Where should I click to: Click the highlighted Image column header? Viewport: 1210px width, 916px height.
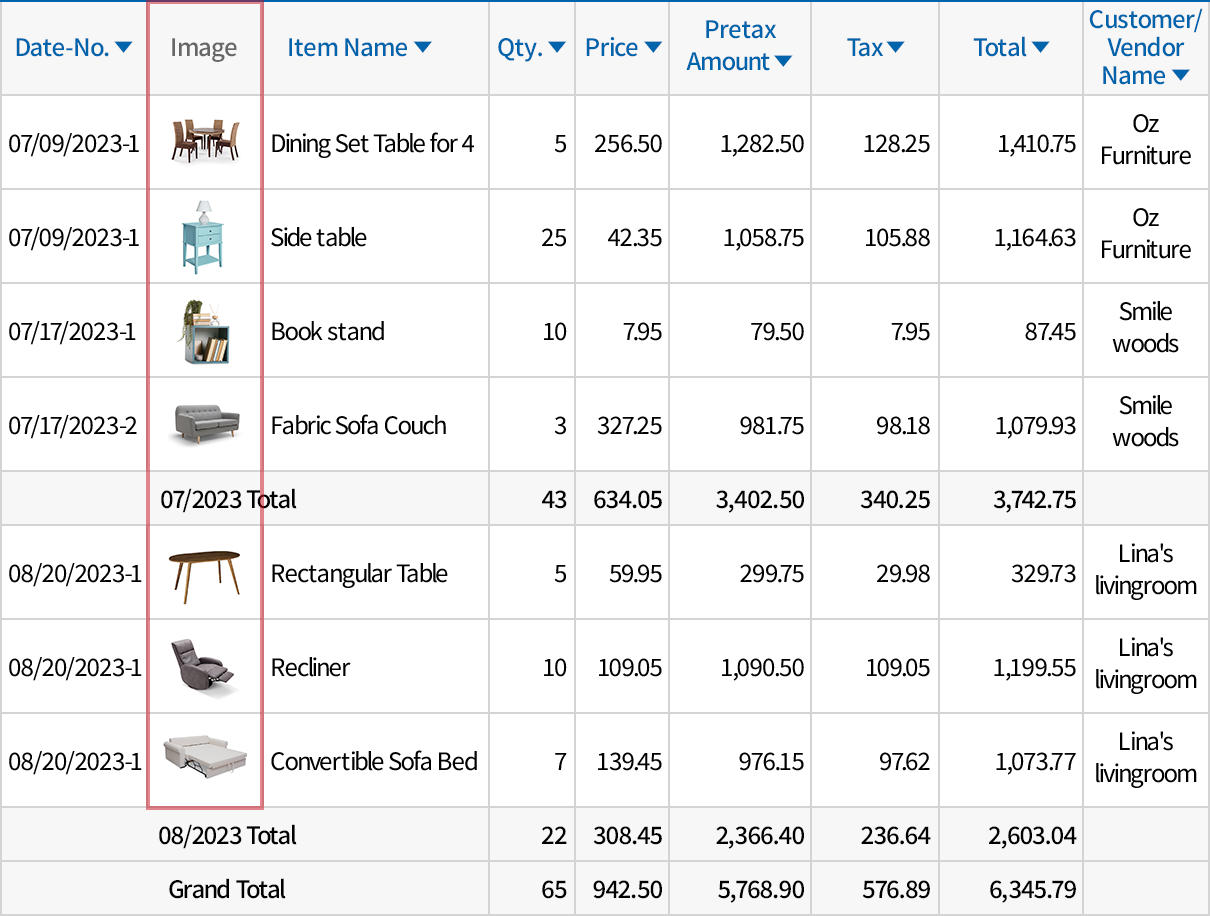204,47
